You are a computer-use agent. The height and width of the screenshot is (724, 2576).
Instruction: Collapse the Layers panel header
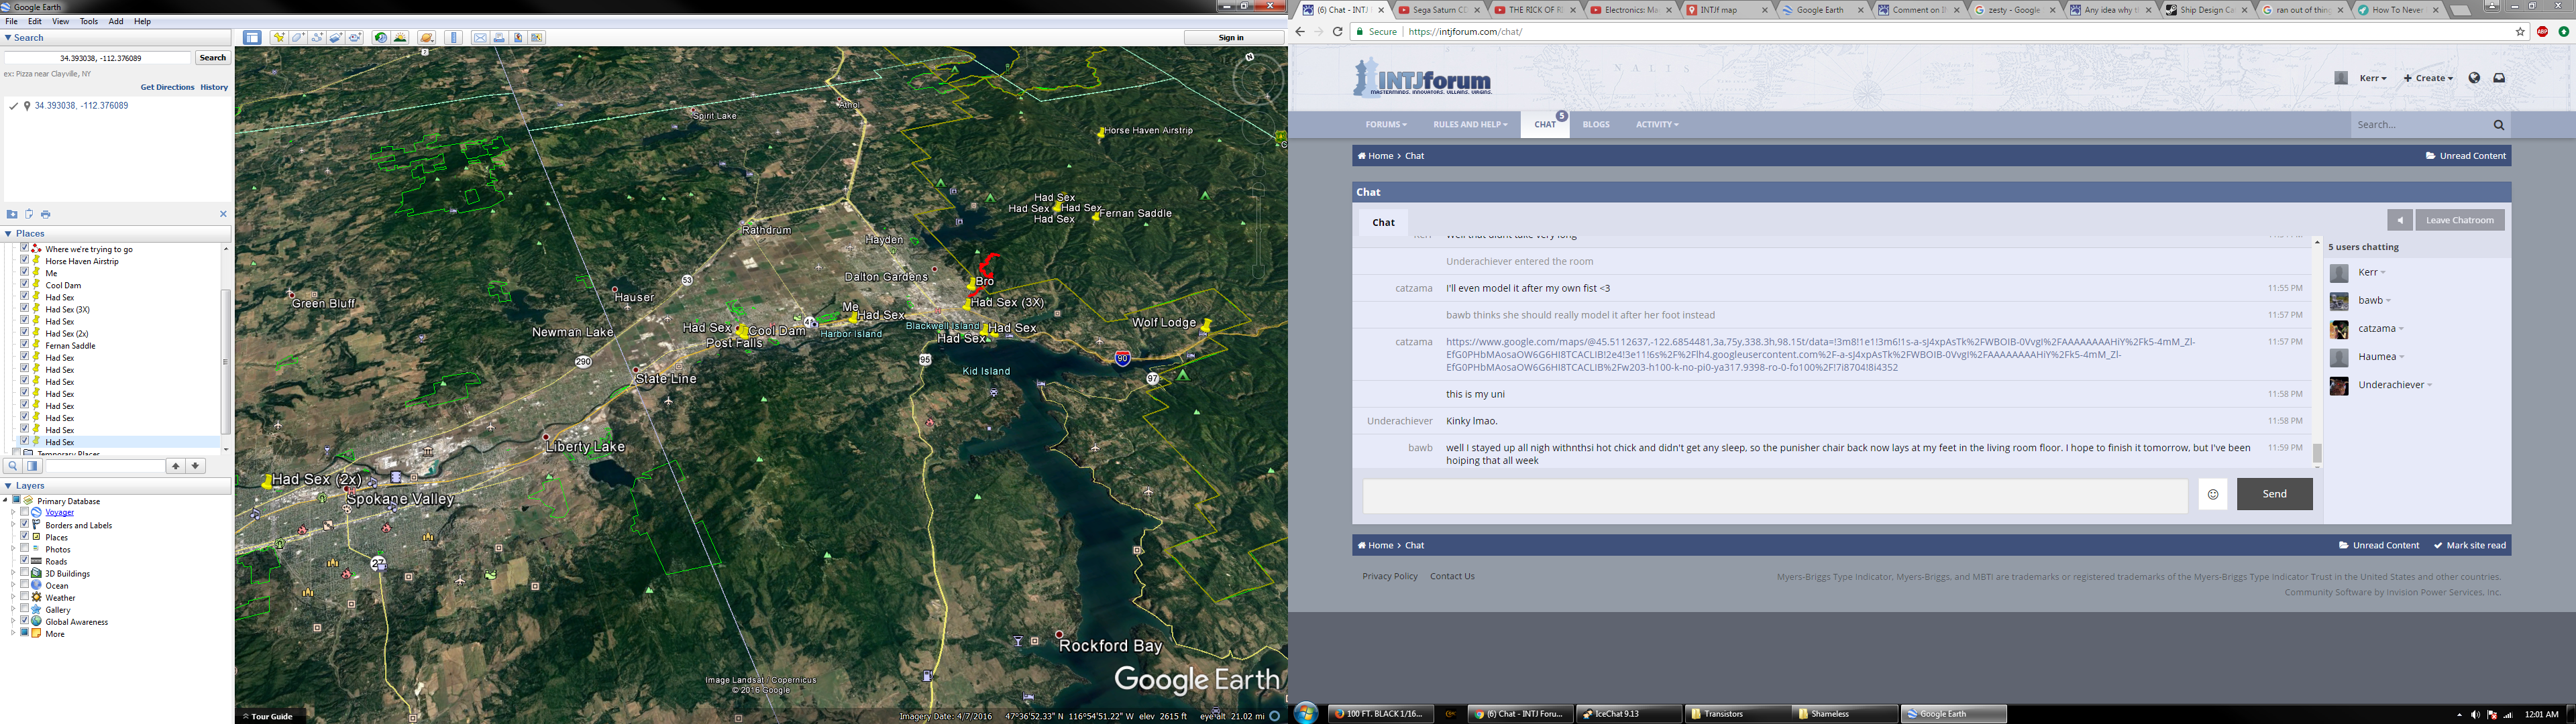116,485
